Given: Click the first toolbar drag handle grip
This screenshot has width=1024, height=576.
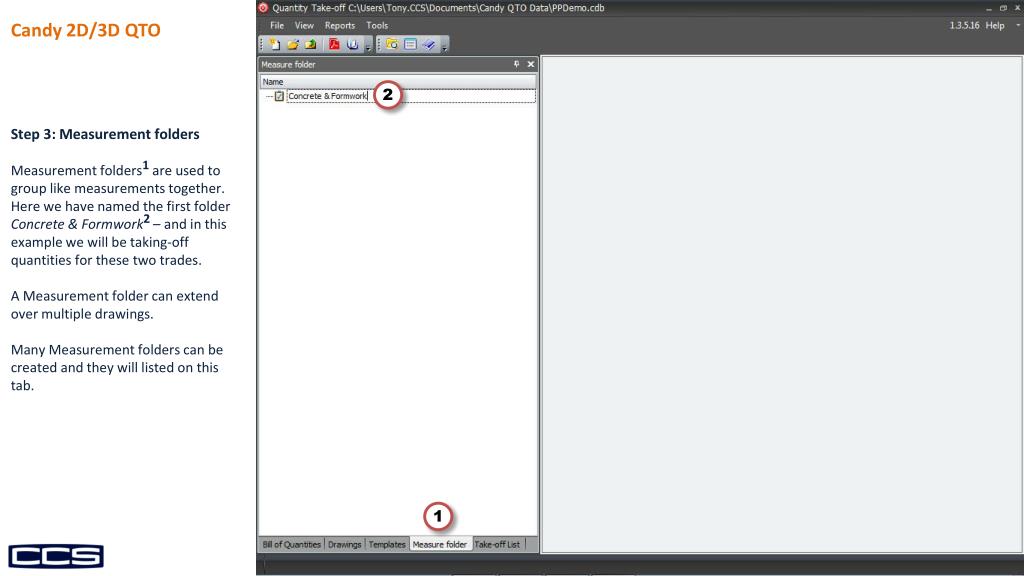Looking at the screenshot, I should (262, 44).
